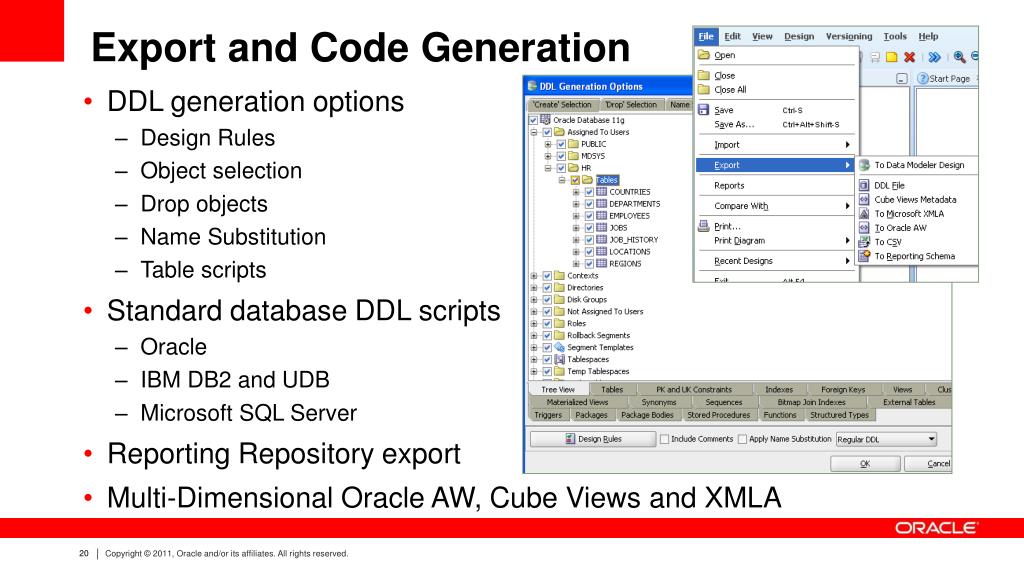The height and width of the screenshot is (576, 1024).
Task: Click the Save floppy disk icon
Action: pyautogui.click(x=703, y=110)
